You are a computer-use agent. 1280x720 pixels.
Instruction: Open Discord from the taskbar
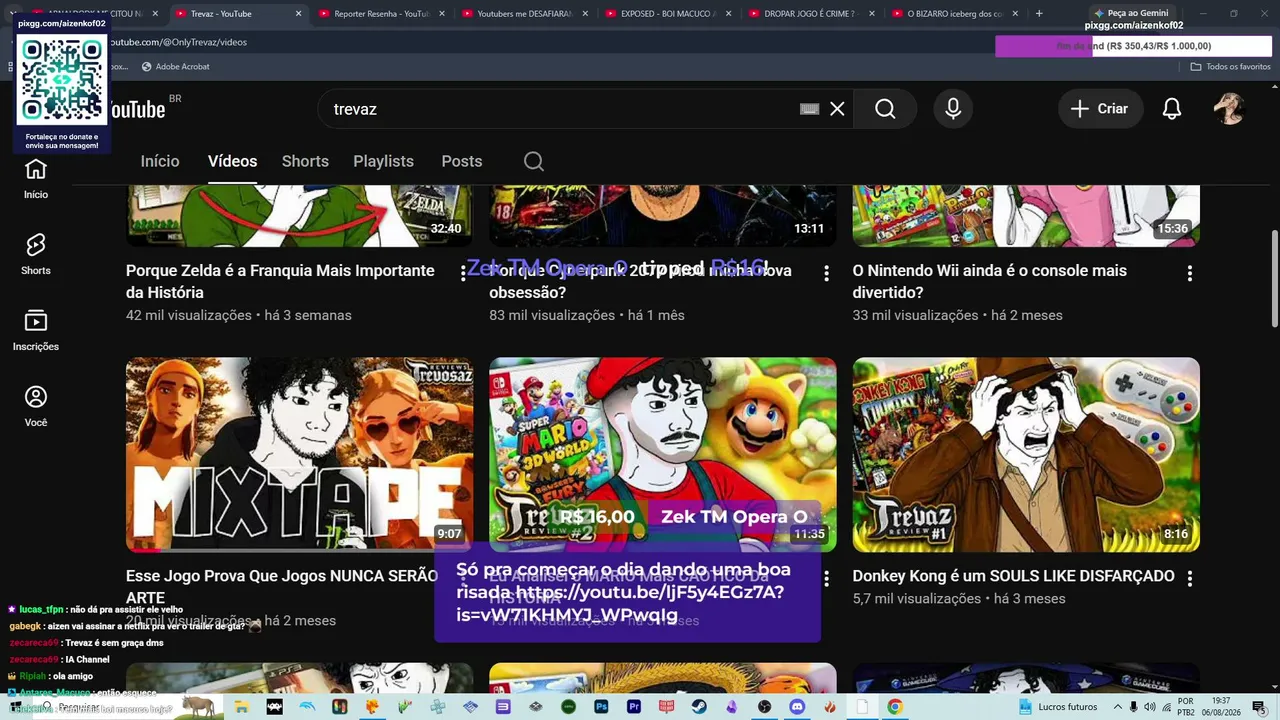click(797, 707)
